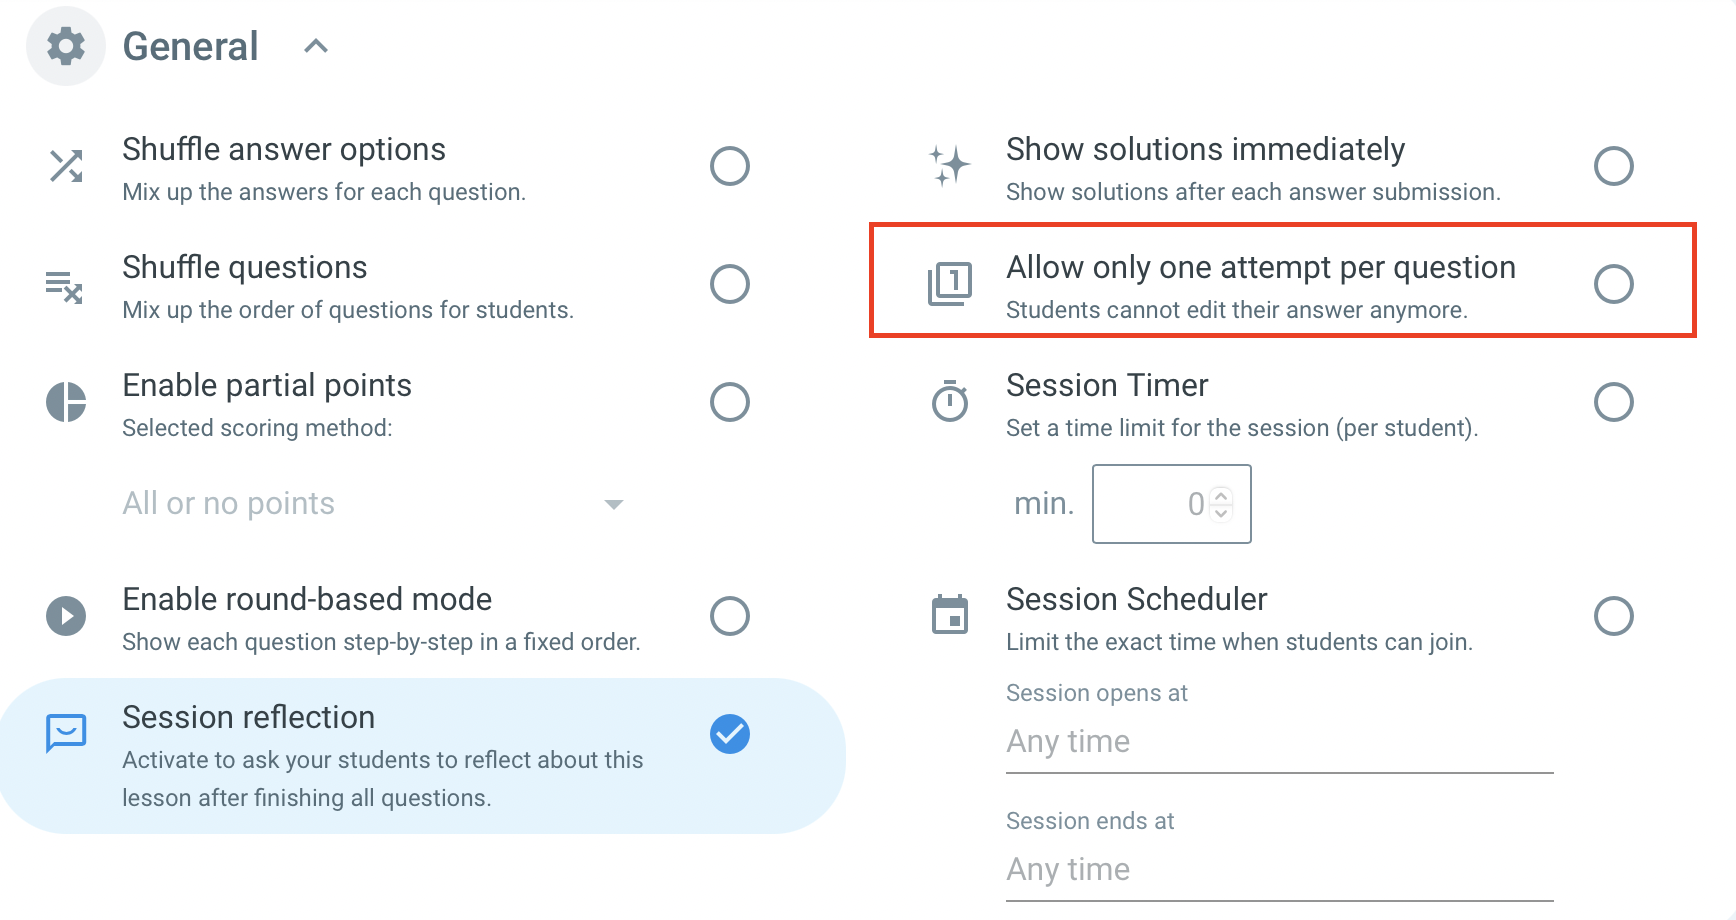Click the round-based mode play icon
The height and width of the screenshot is (920, 1736).
(x=65, y=616)
